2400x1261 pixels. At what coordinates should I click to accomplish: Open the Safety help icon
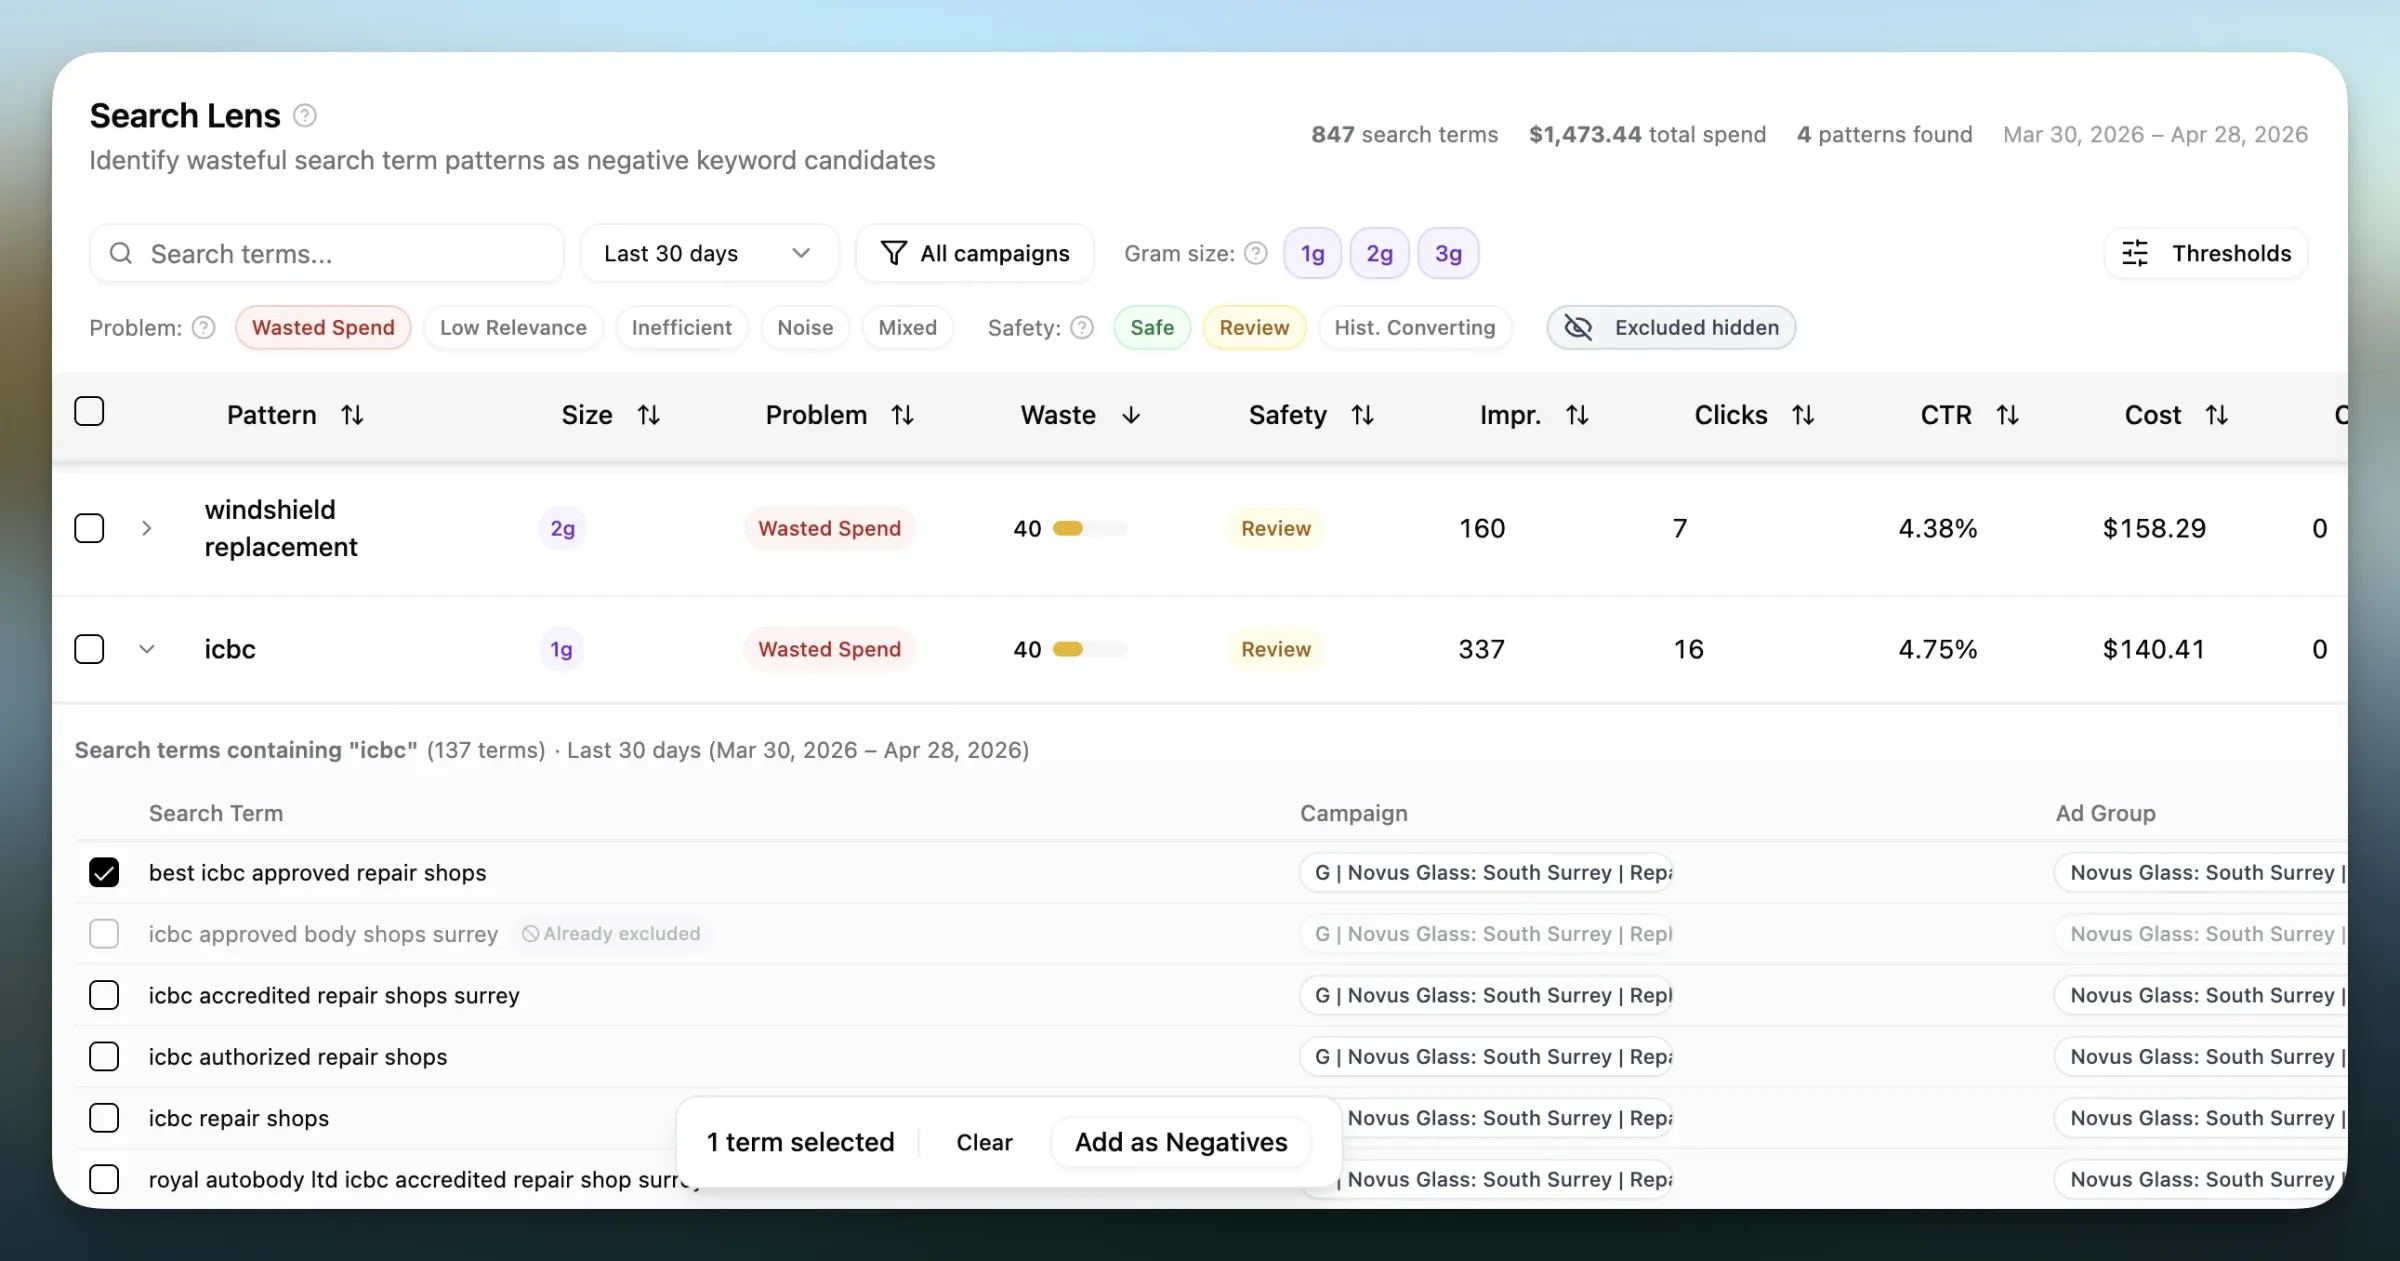pyautogui.click(x=1082, y=328)
